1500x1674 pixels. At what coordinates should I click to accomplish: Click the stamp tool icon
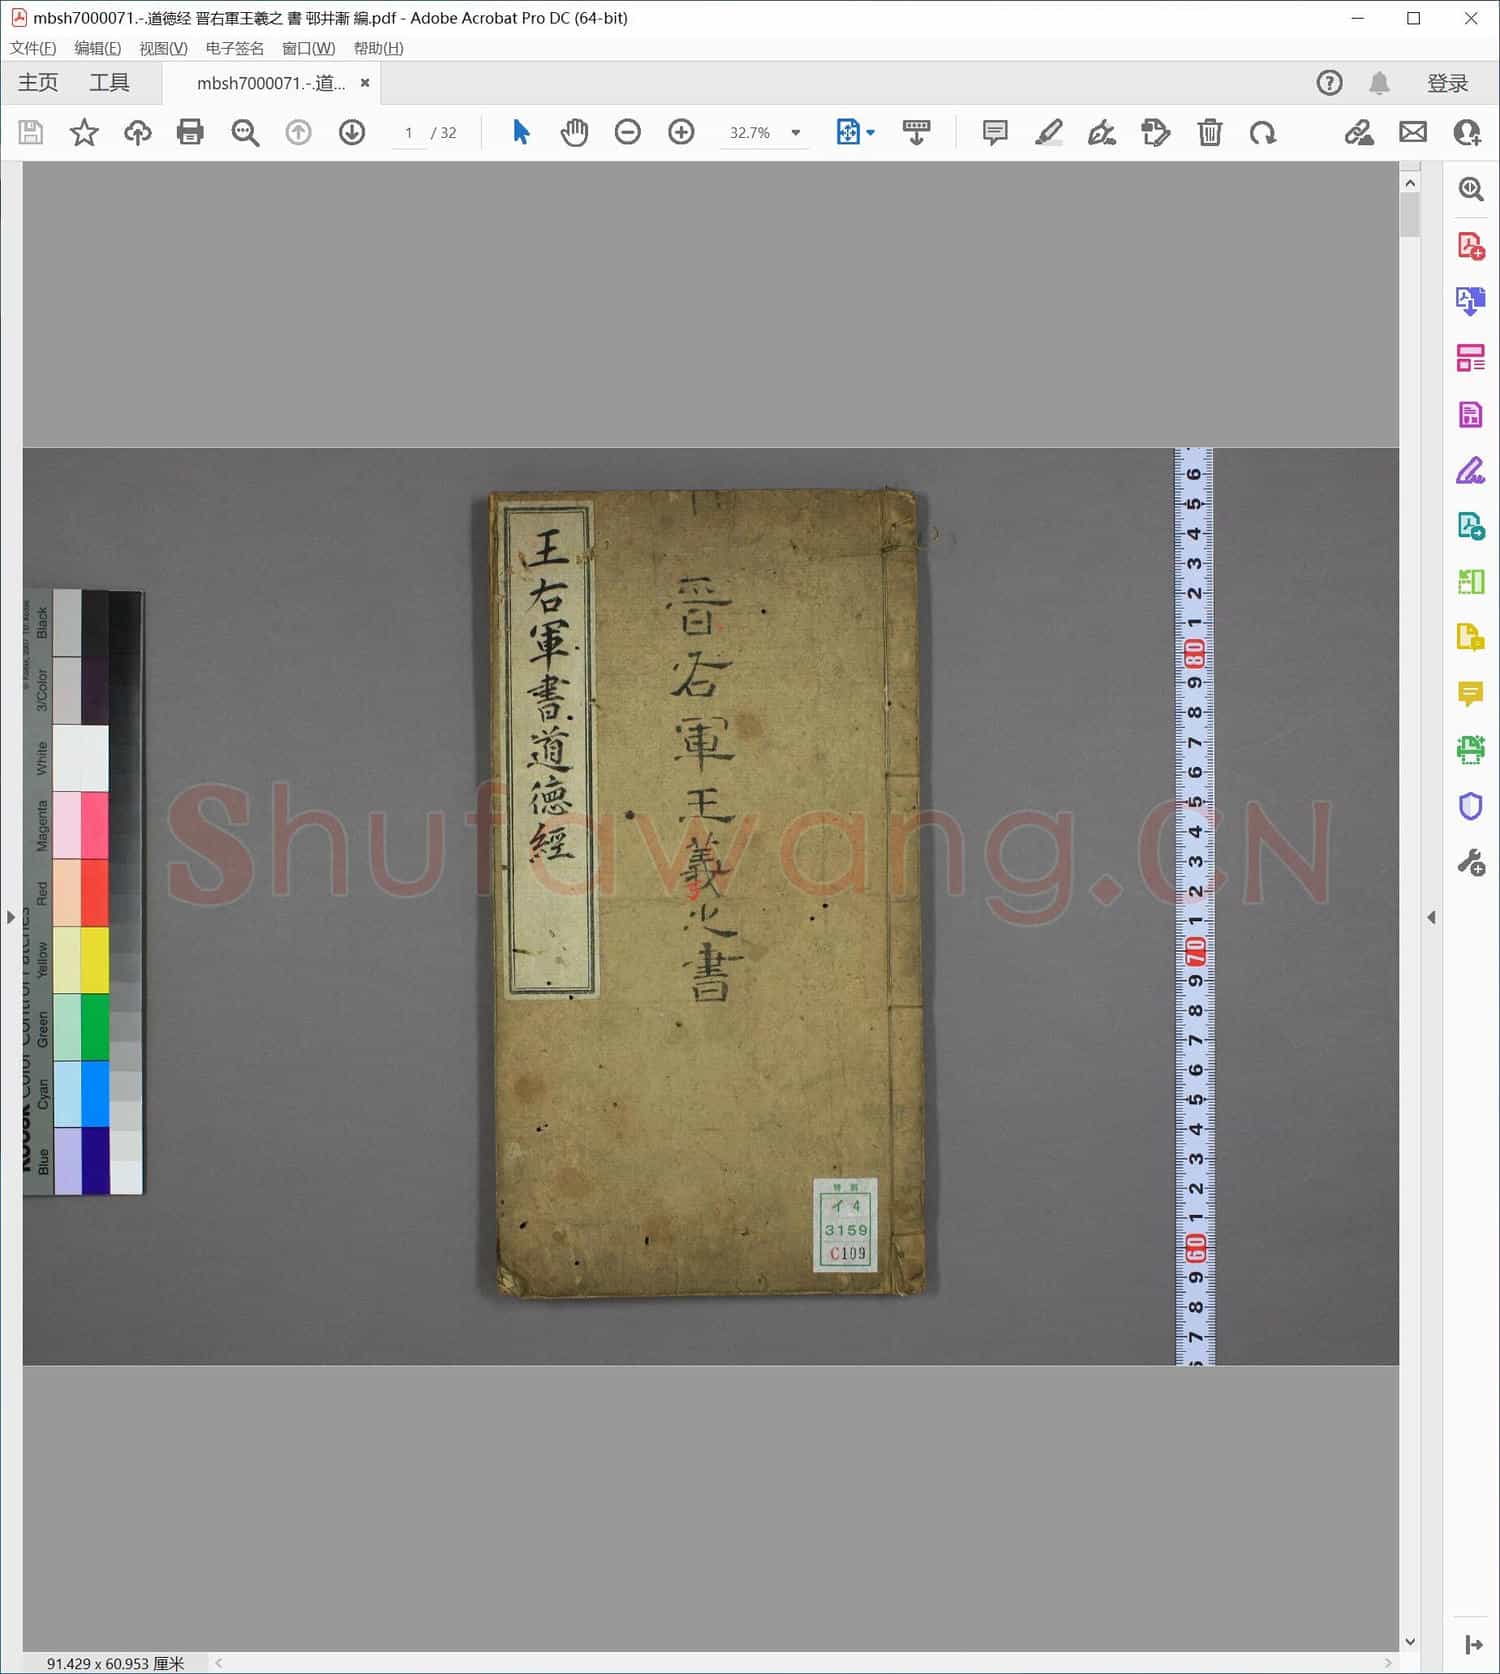tap(1155, 132)
